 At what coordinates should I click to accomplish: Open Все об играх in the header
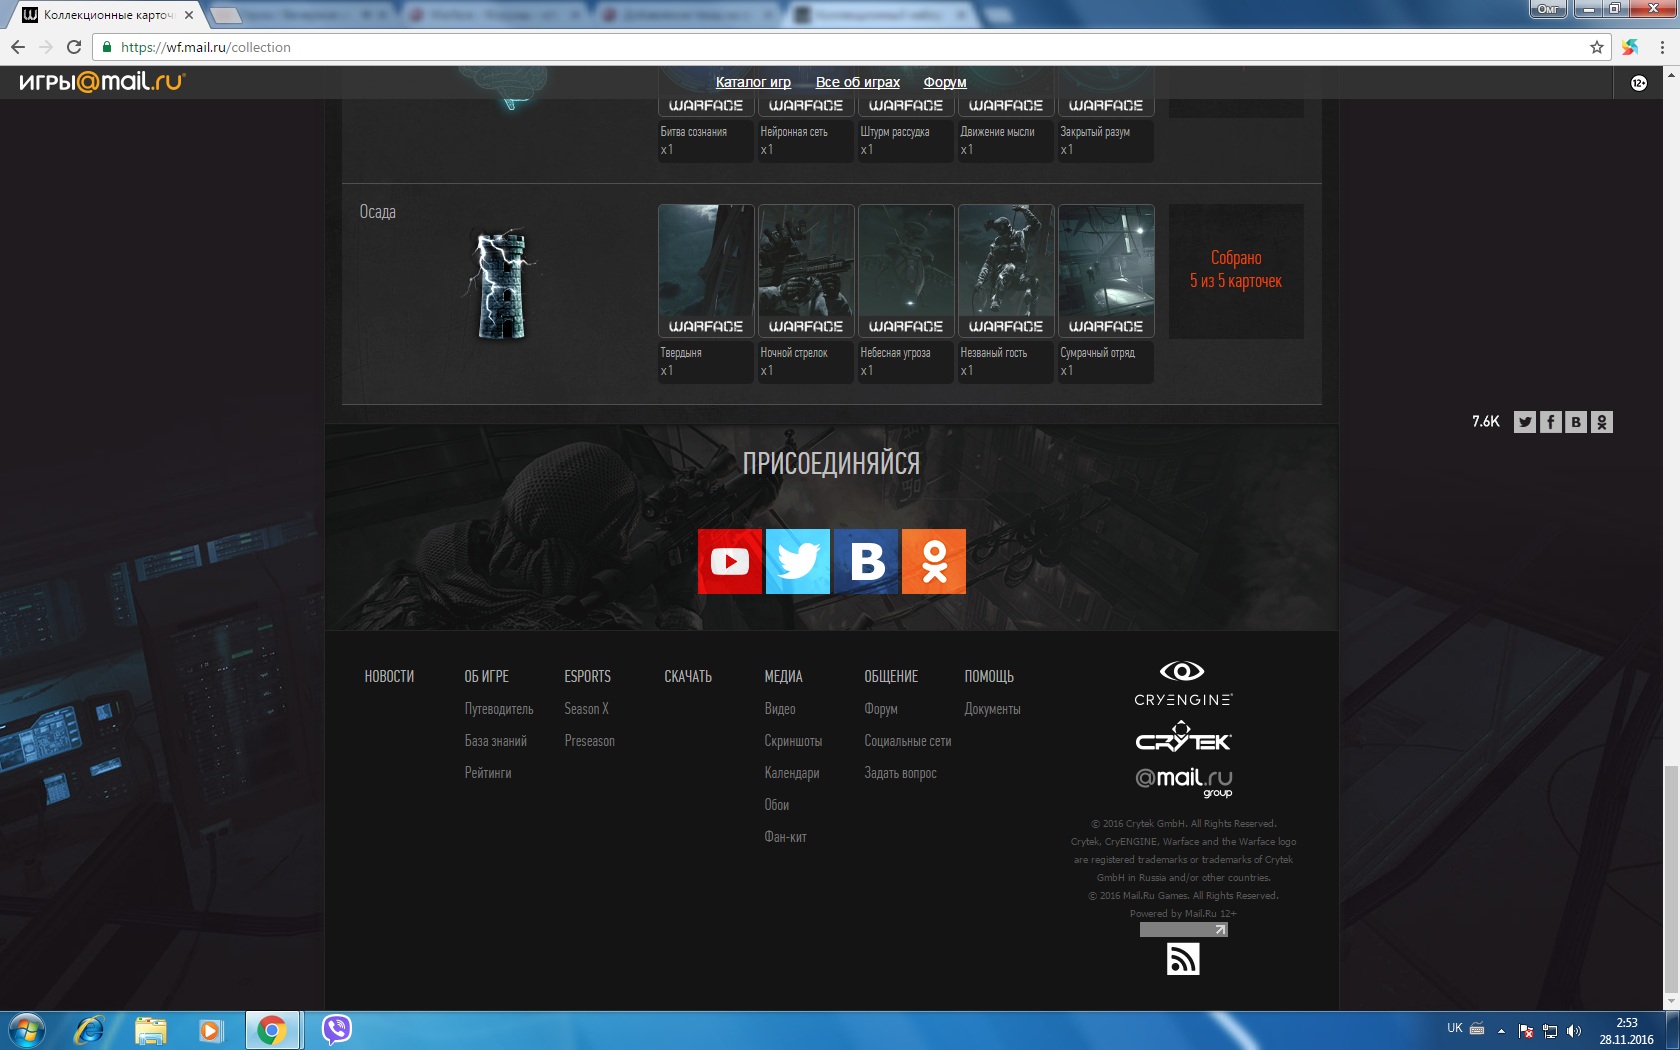pos(858,82)
